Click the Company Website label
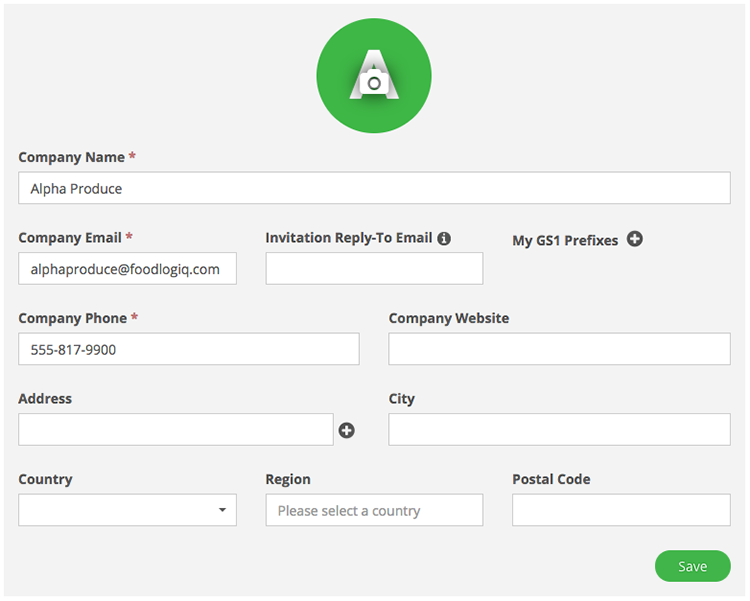This screenshot has height=601, width=750. 449,318
